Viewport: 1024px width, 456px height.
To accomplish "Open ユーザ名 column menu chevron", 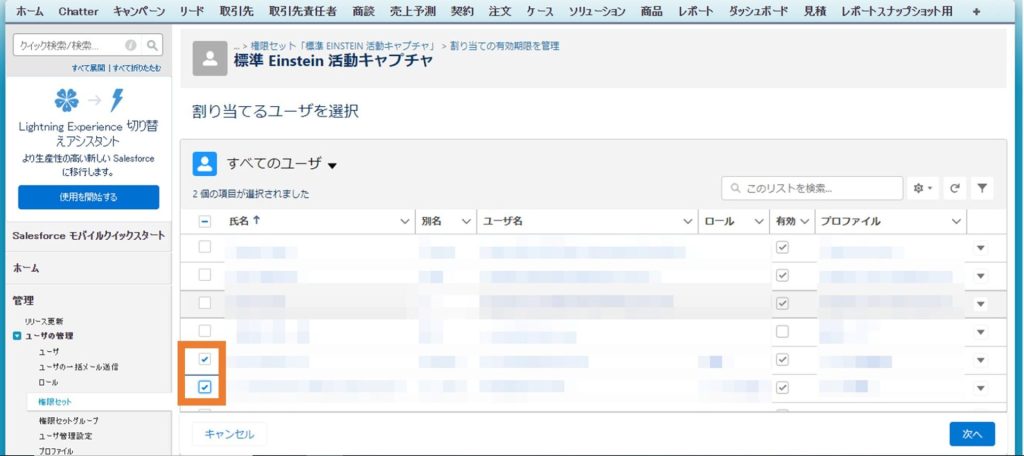I will [688, 221].
